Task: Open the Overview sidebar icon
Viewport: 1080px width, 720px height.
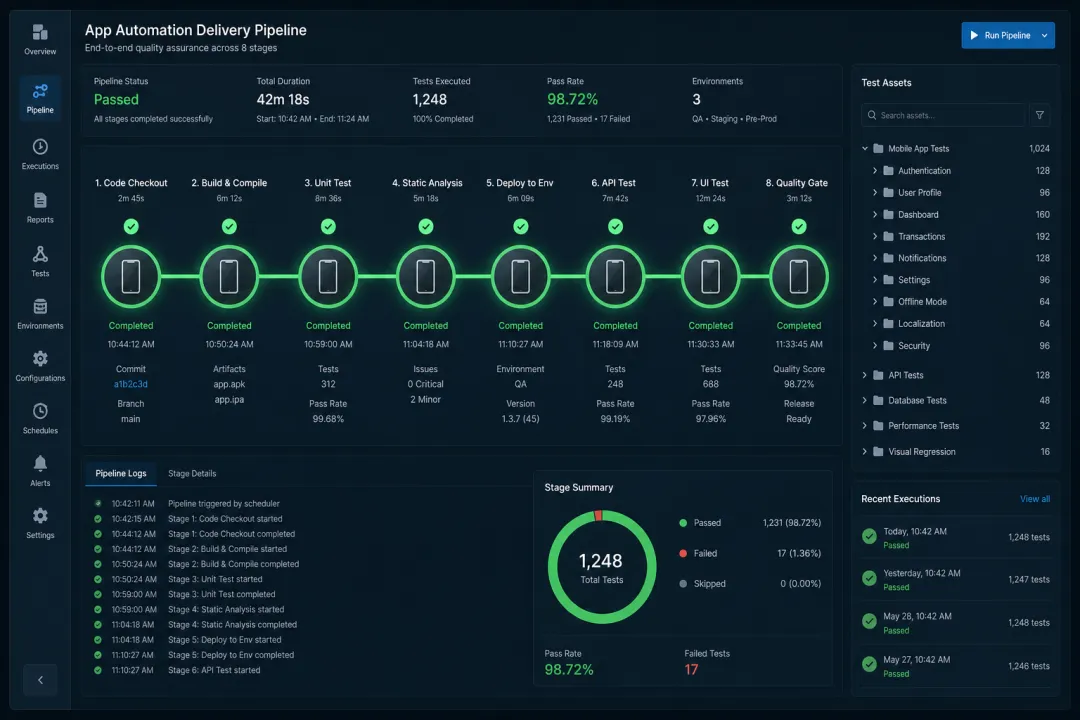Action: coord(40,32)
